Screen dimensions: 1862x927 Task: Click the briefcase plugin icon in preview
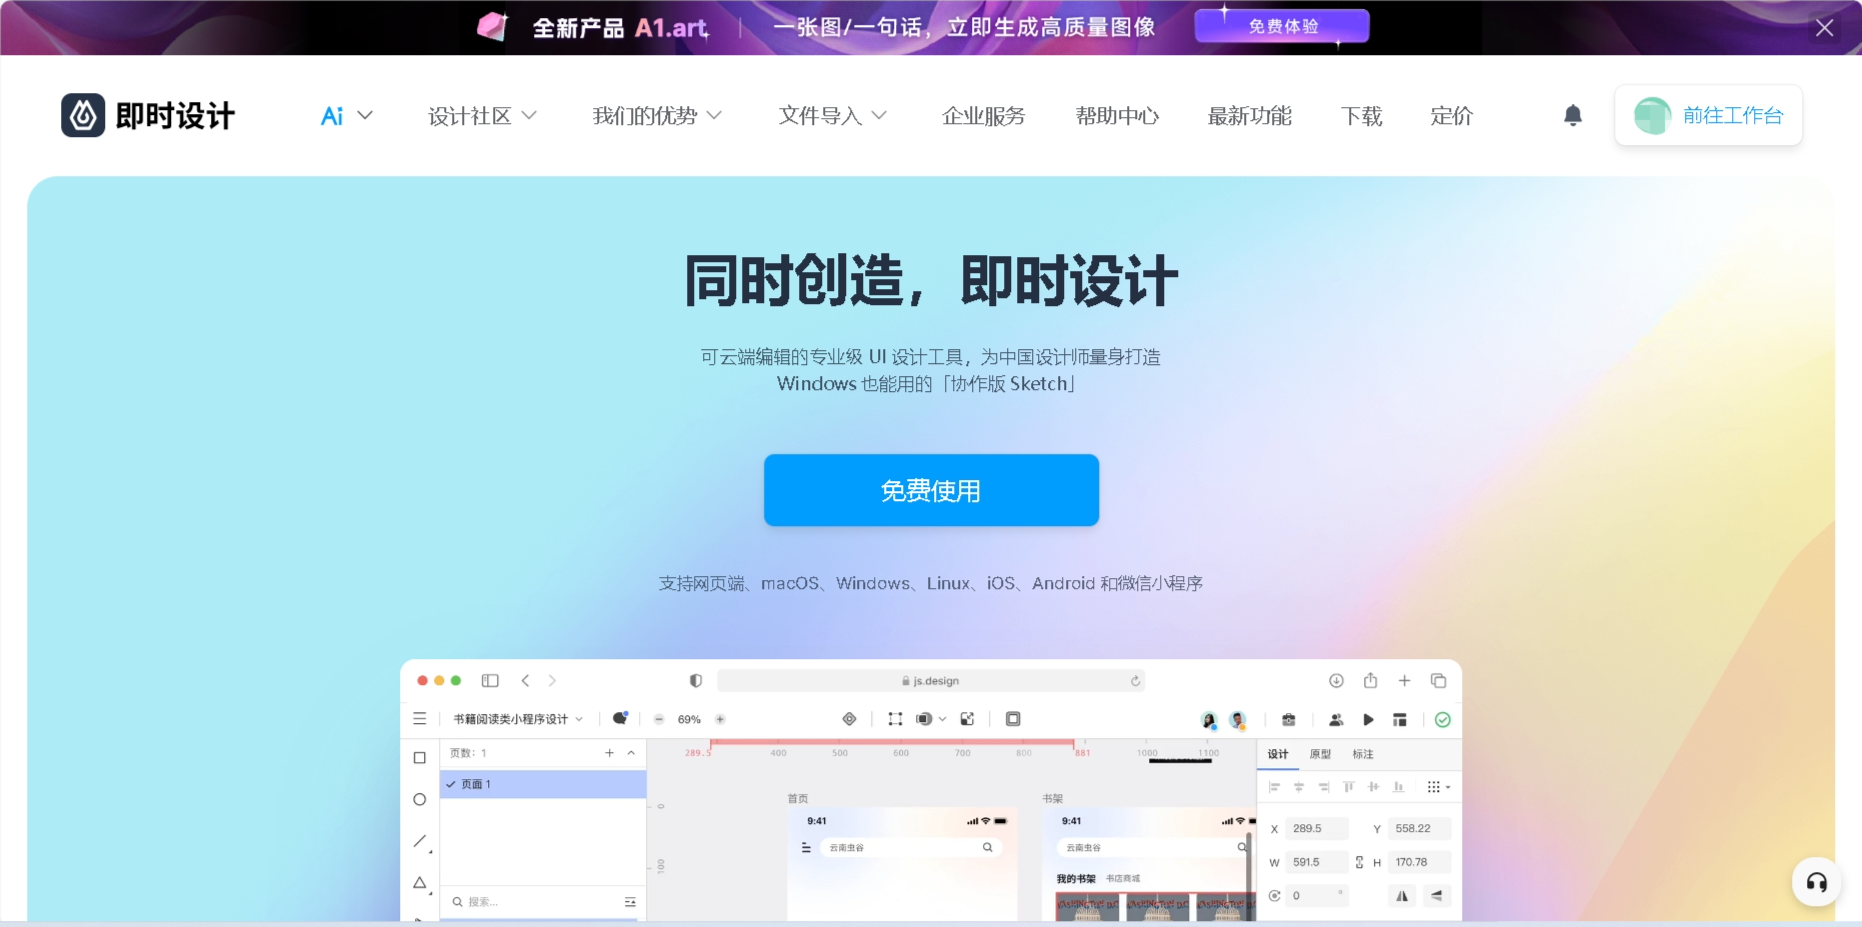point(1289,719)
